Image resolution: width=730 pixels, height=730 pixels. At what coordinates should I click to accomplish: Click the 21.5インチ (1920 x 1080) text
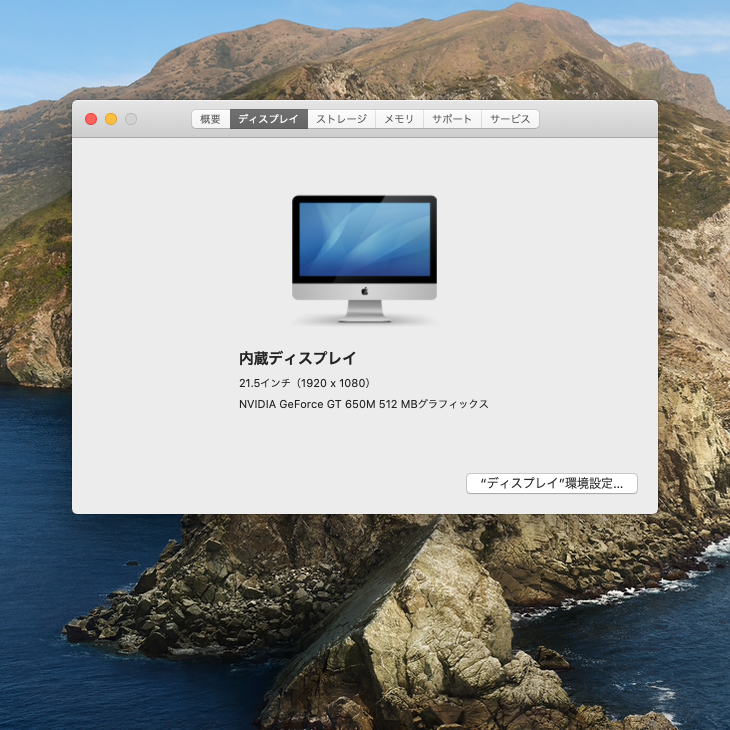click(x=305, y=383)
